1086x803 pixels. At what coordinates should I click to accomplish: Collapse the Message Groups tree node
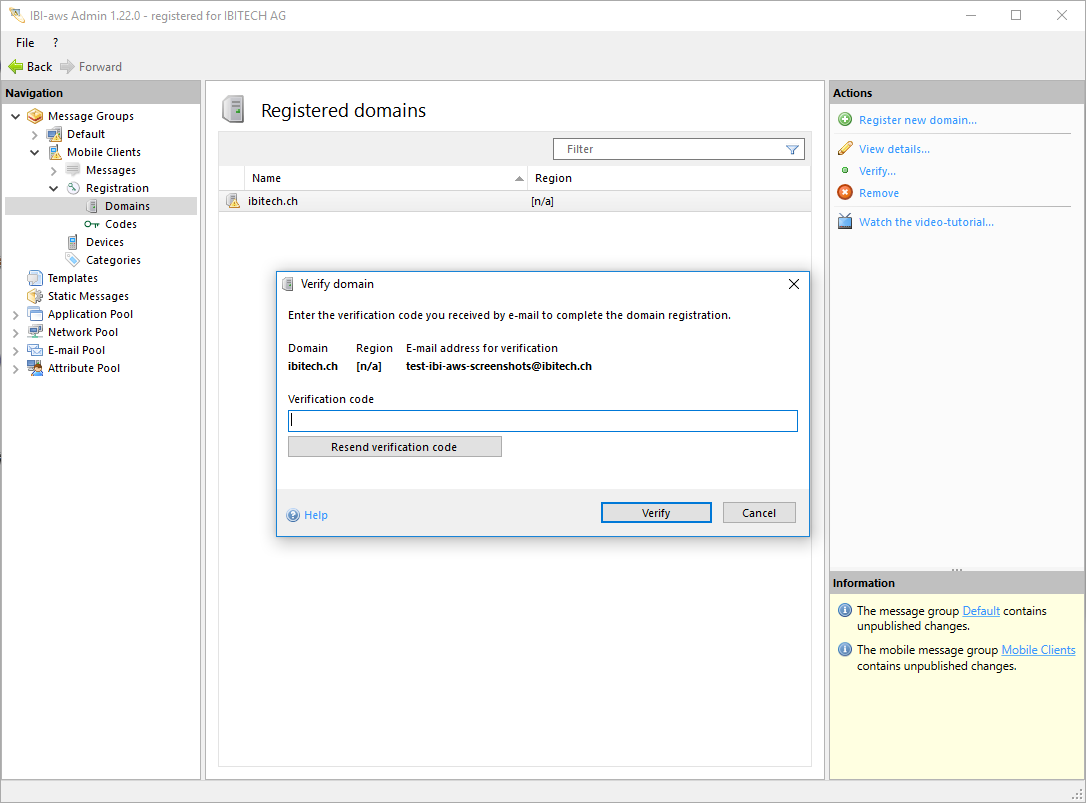click(16, 116)
